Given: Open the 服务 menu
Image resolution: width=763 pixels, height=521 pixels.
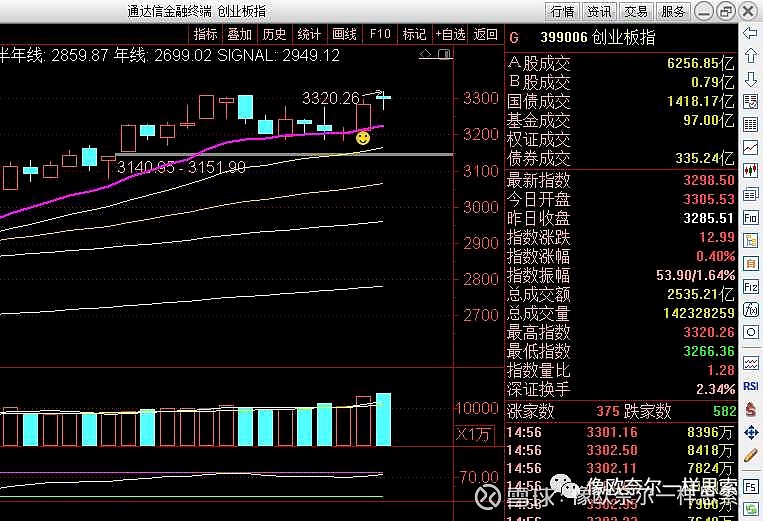Looking at the screenshot, I should (672, 11).
